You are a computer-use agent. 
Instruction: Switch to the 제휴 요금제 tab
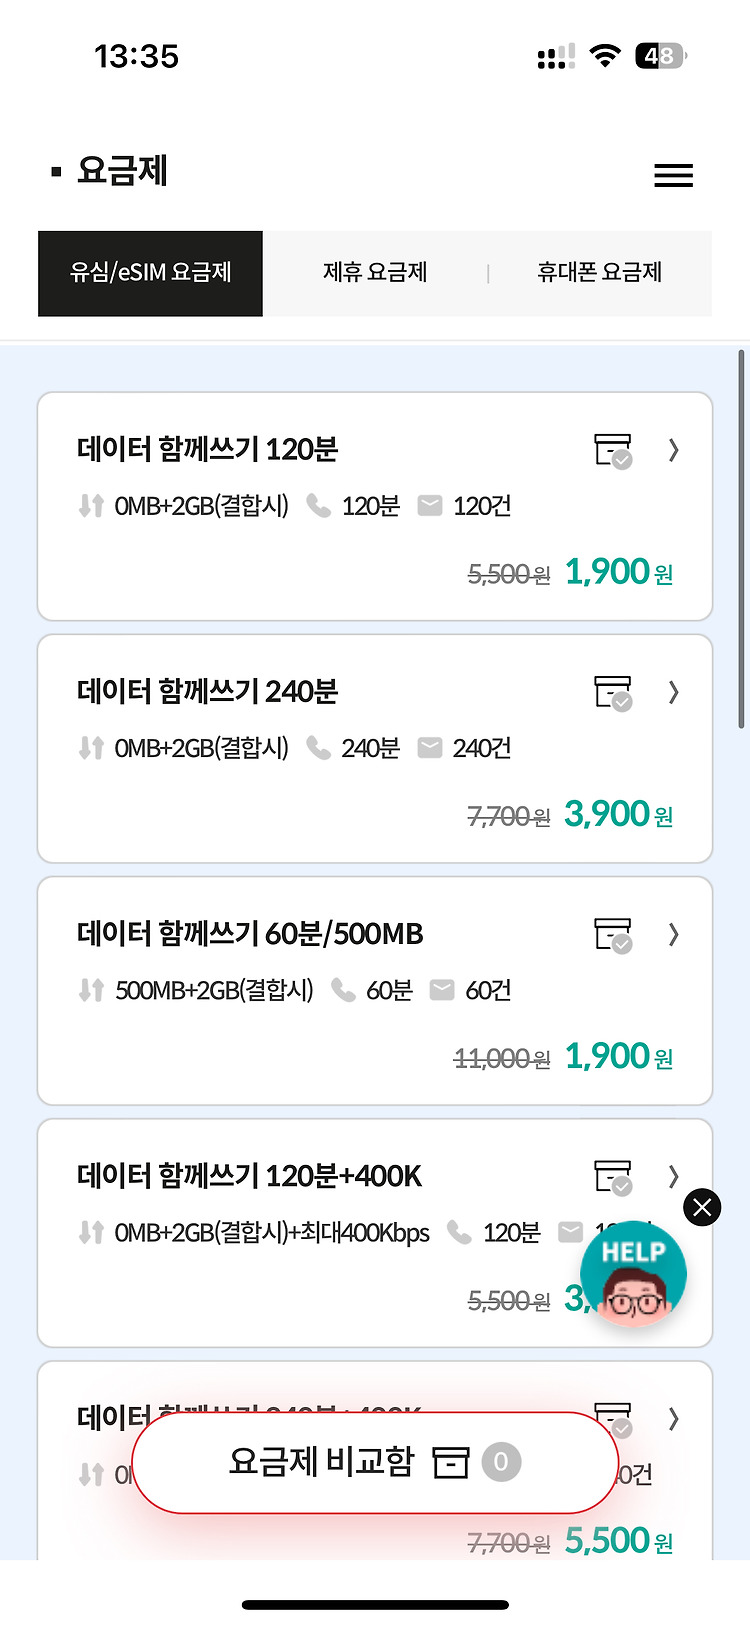375,273
